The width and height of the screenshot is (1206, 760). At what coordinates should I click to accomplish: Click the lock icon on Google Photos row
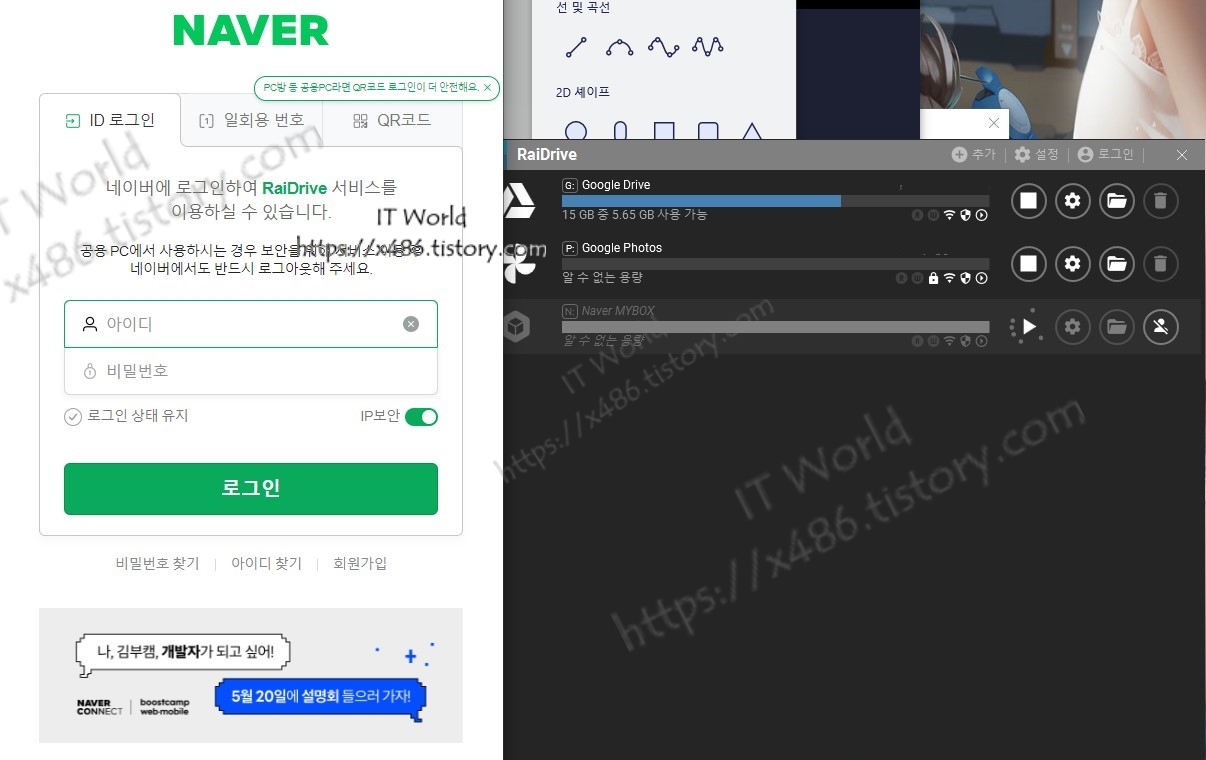pyautogui.click(x=933, y=278)
